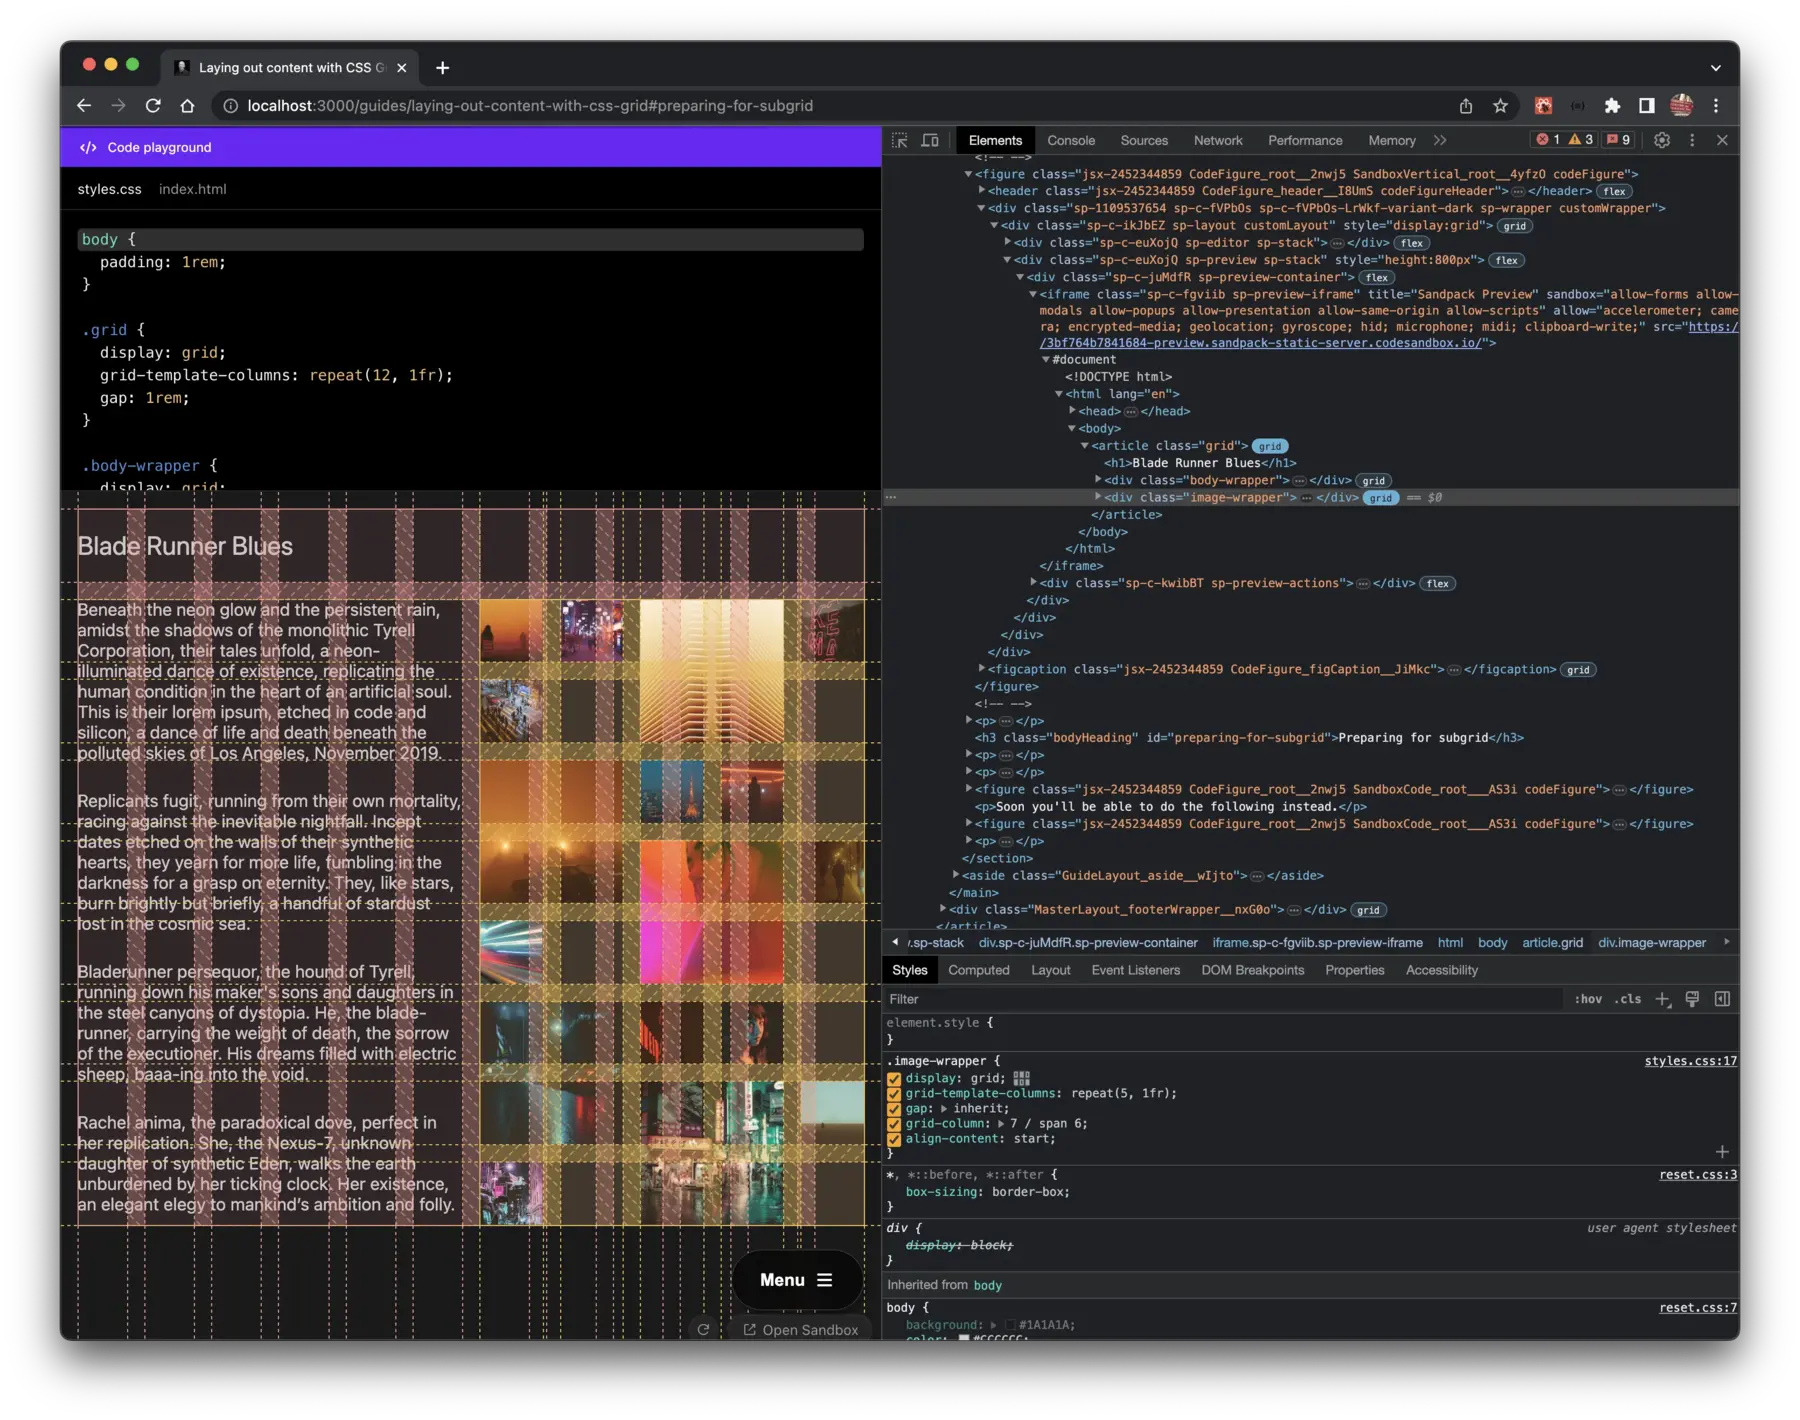Screen dimensions: 1800x1420
Task: Open grid editor icon next to display grid
Action: click(x=1021, y=1078)
